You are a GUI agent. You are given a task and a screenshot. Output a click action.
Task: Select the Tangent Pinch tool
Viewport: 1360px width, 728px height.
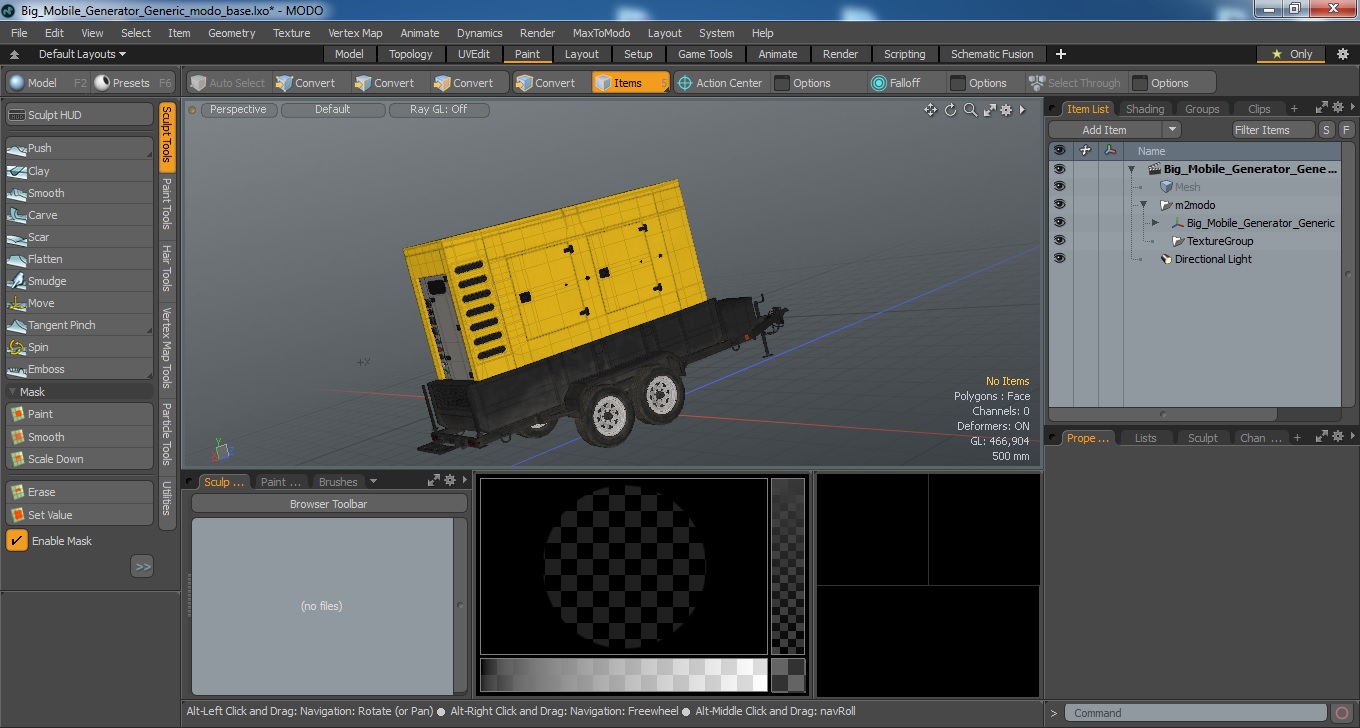point(80,325)
